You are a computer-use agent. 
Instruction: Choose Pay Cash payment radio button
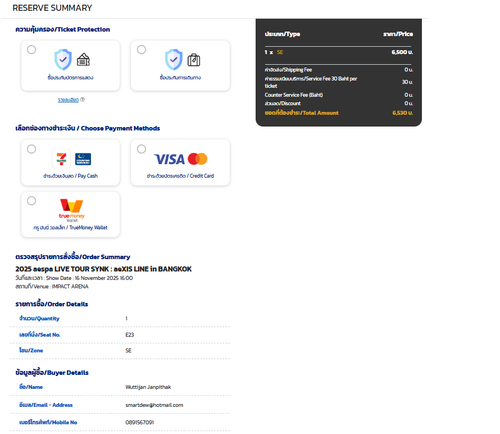pos(32,149)
